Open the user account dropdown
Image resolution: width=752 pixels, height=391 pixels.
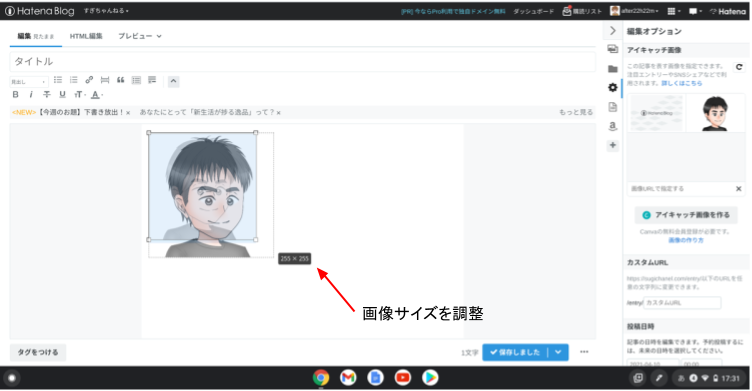tap(634, 11)
